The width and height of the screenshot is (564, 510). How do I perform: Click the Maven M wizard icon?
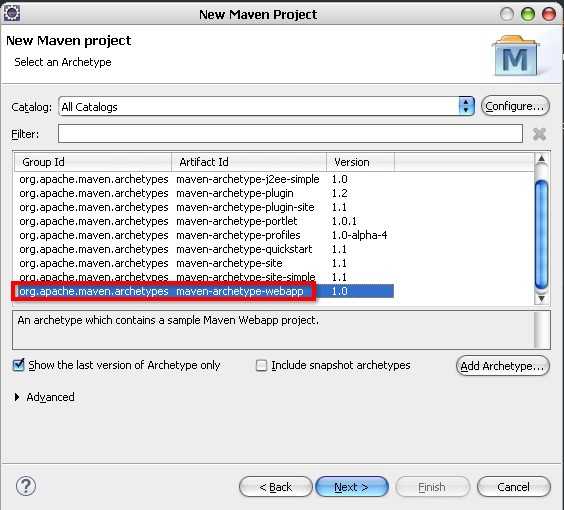[516, 56]
